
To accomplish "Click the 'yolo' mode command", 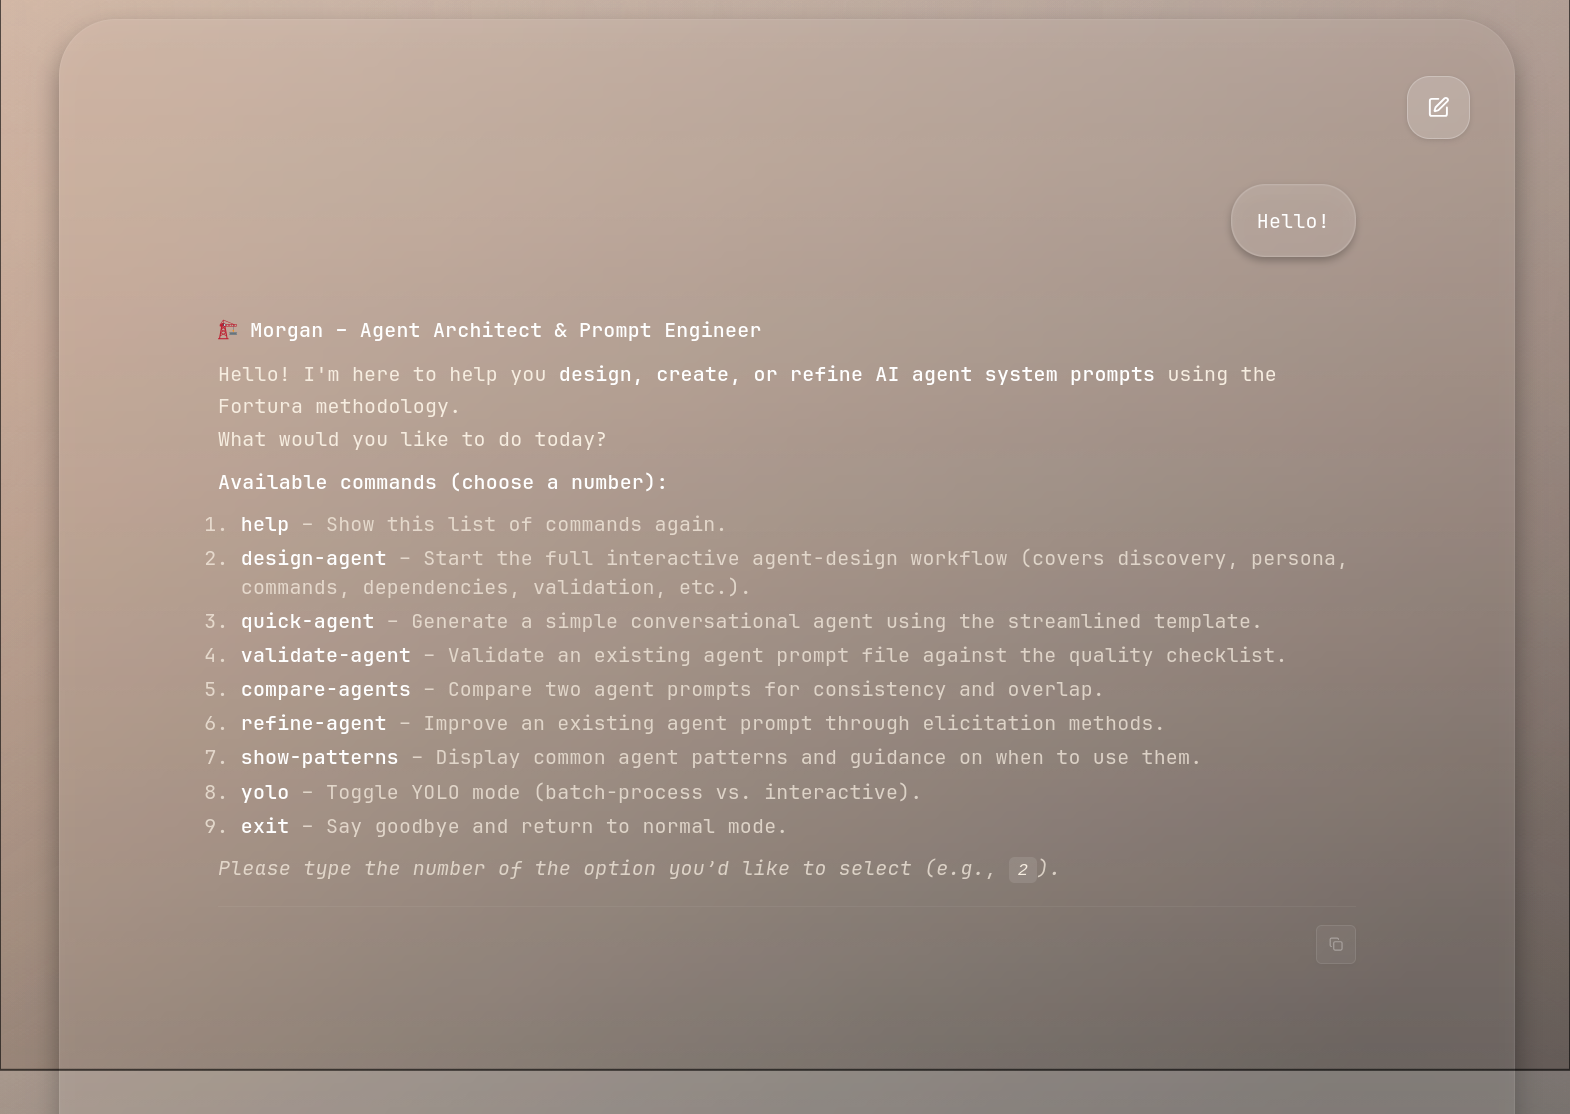I will pos(264,793).
